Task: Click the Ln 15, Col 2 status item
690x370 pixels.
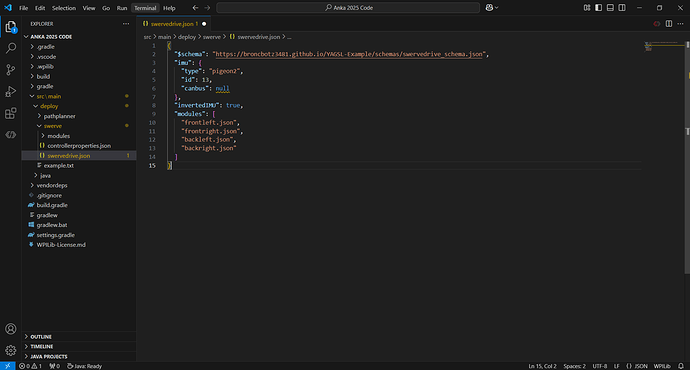Action: coord(542,366)
